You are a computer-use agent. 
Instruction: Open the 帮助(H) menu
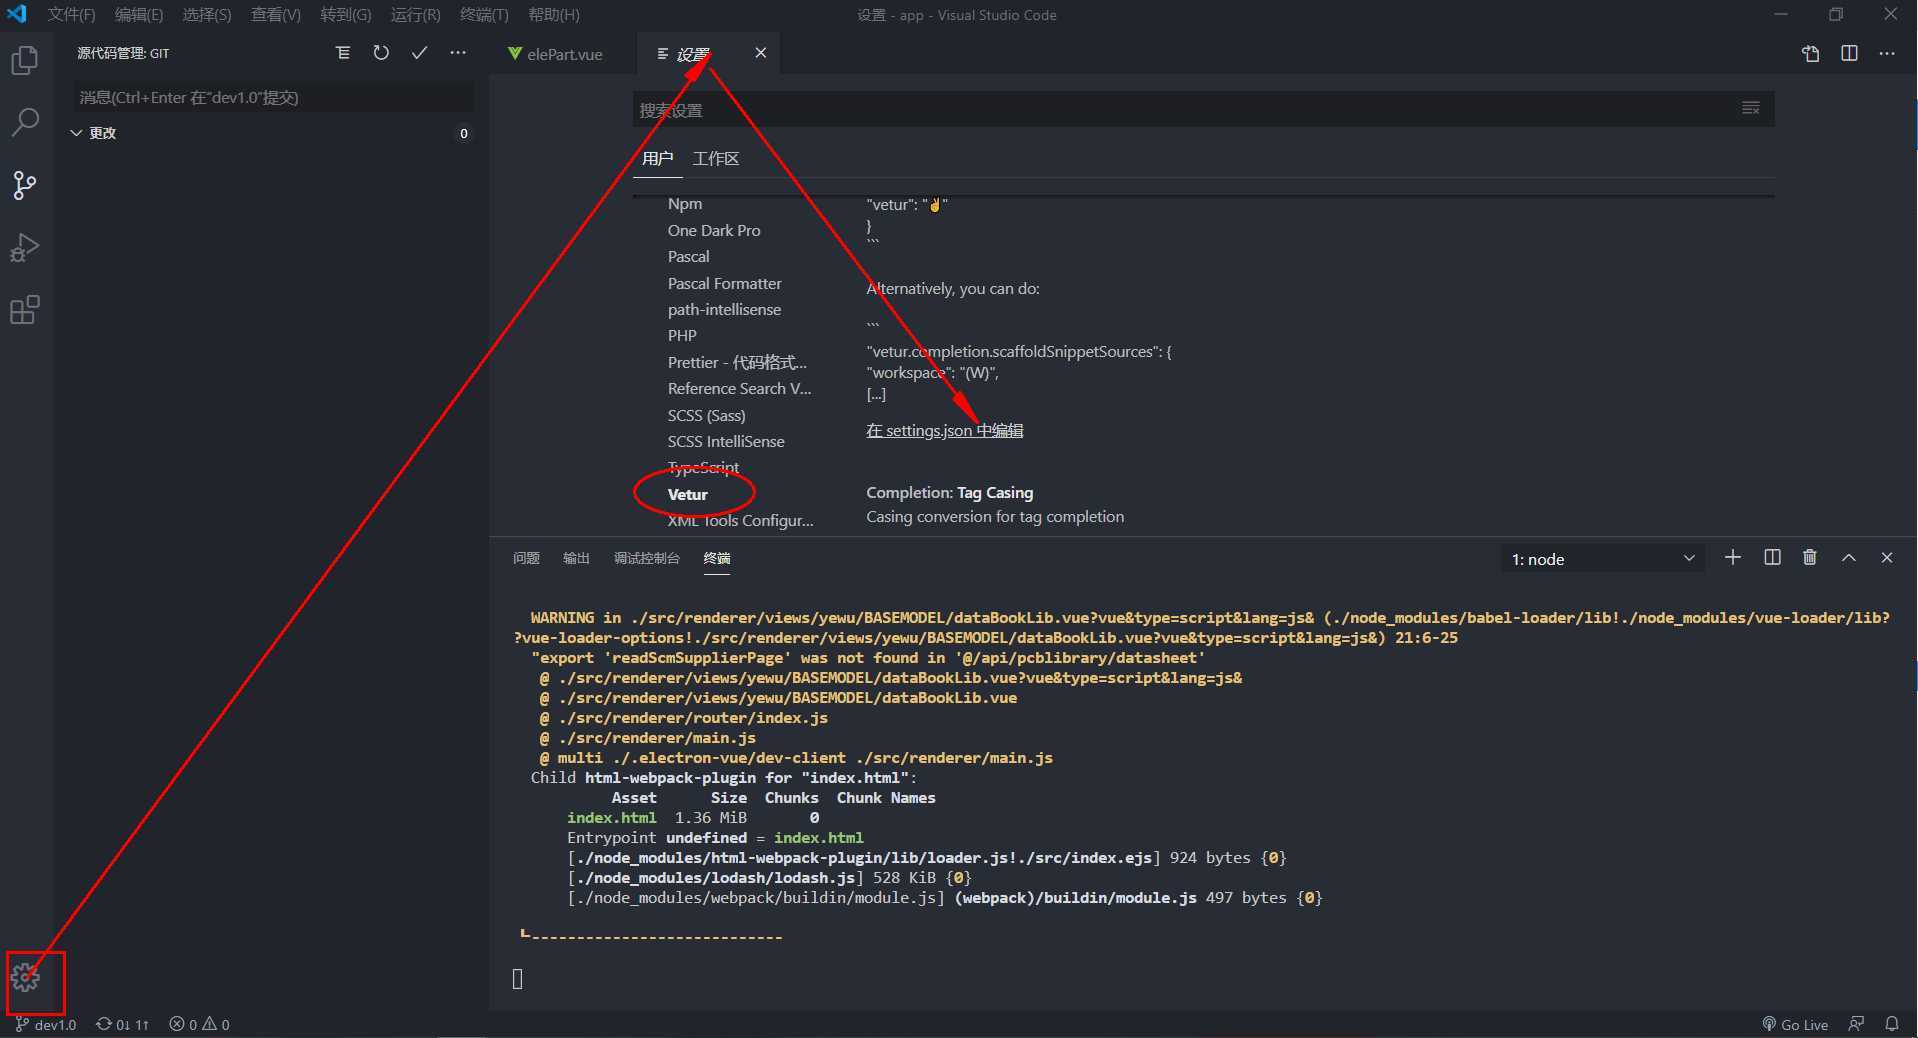554,15
